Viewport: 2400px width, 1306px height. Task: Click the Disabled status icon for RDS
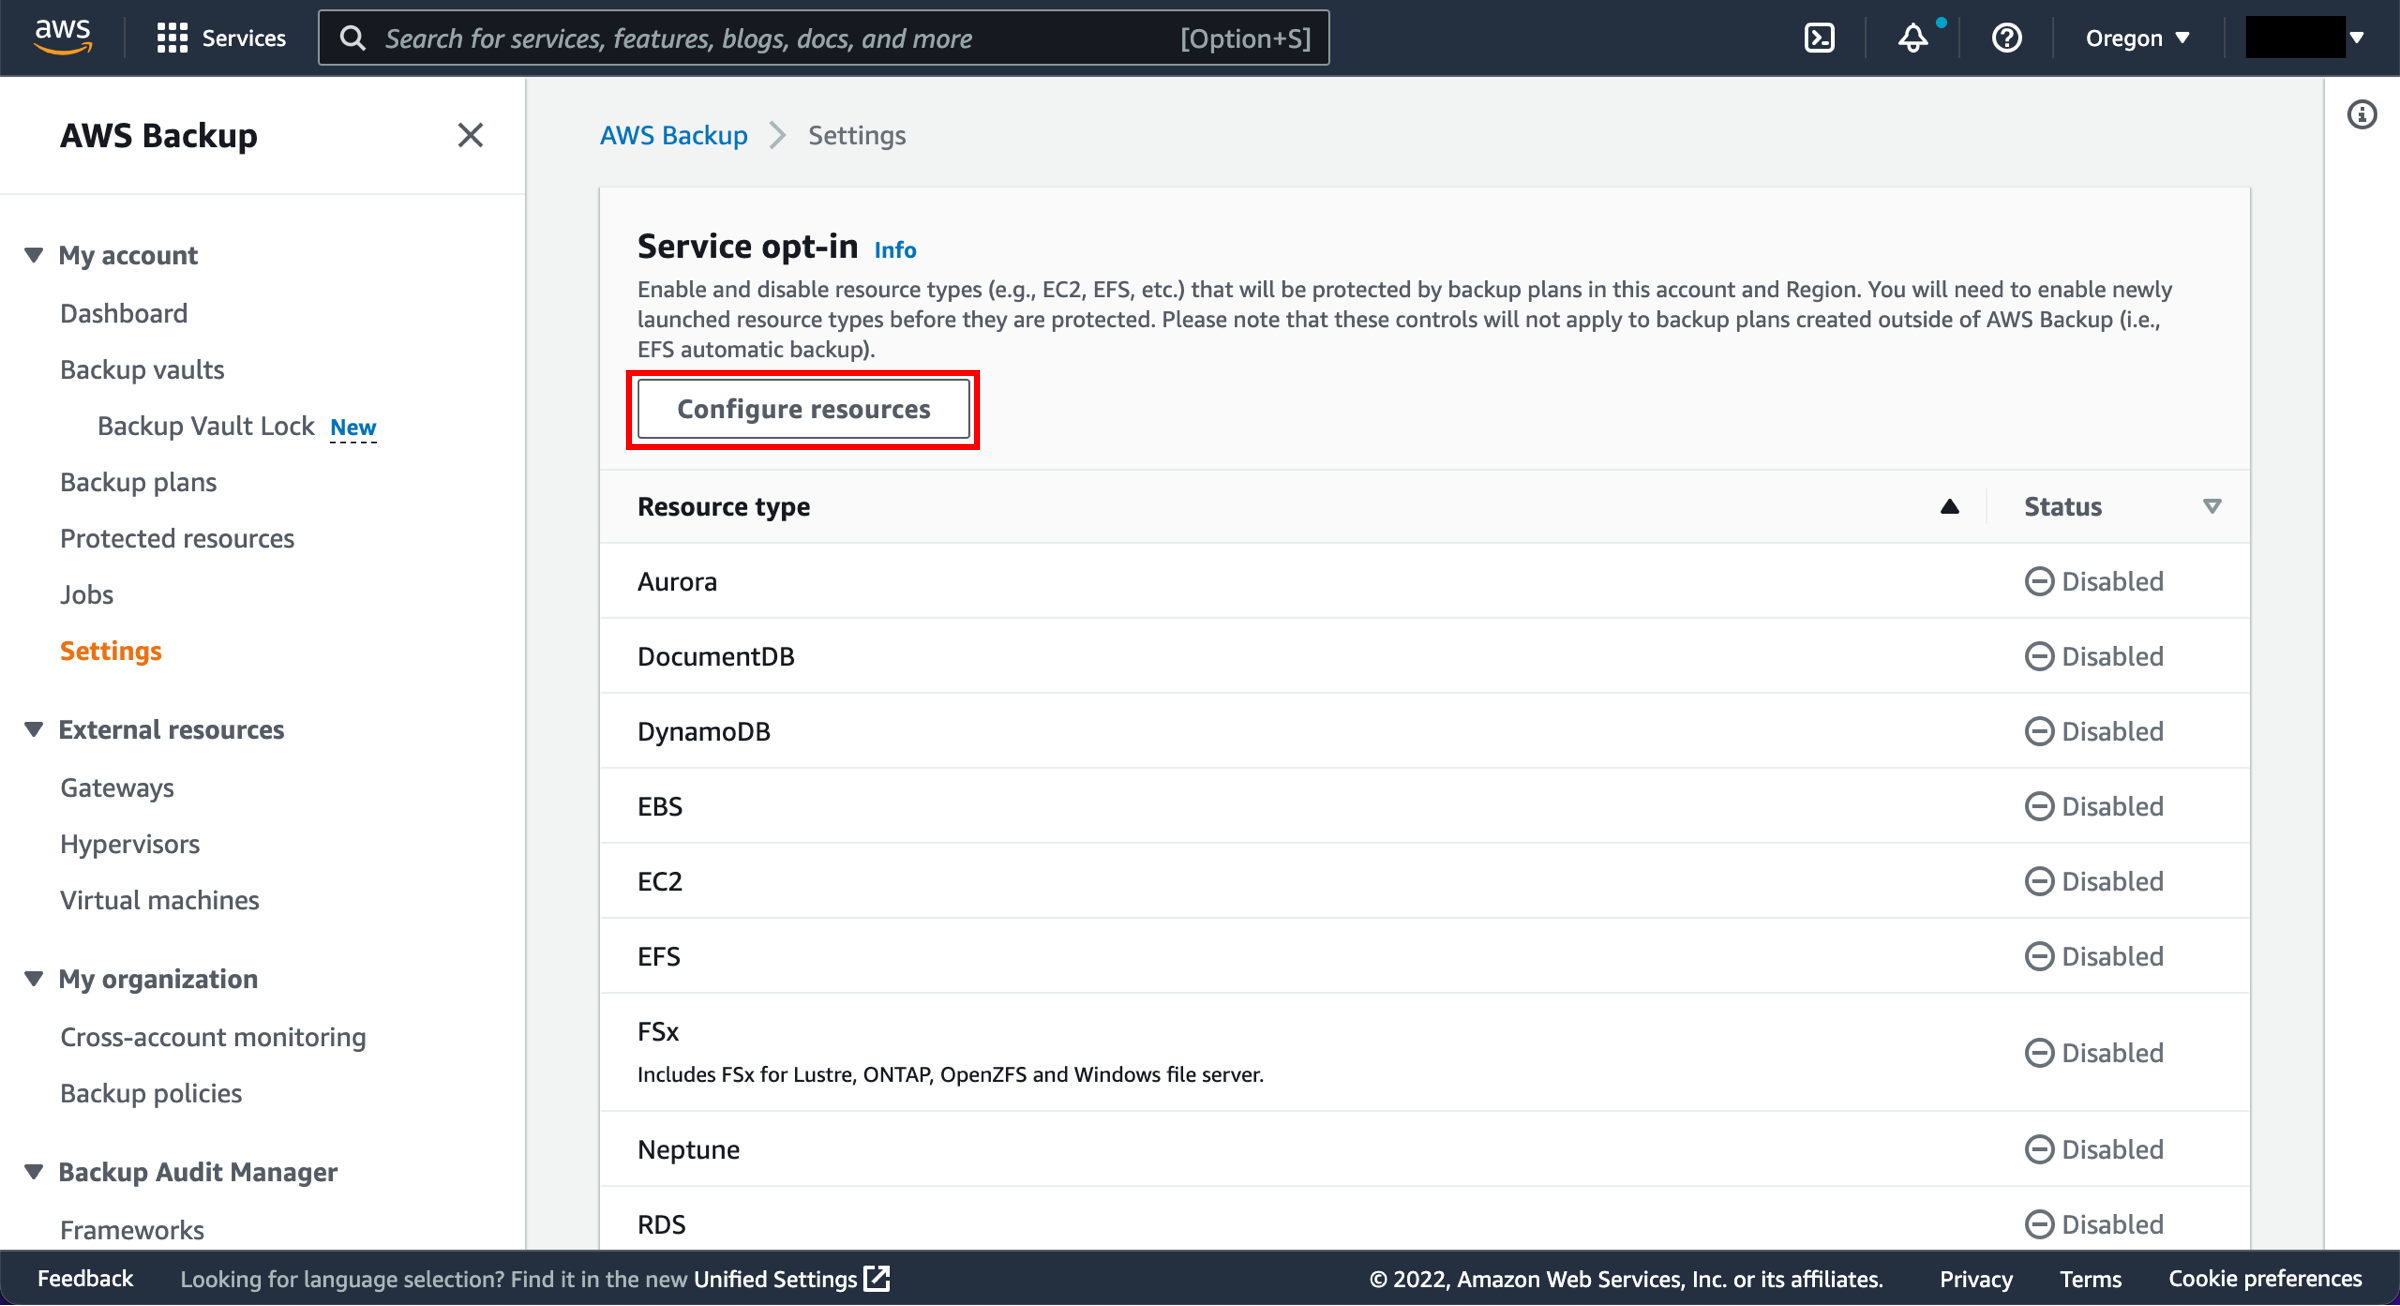2039,1224
